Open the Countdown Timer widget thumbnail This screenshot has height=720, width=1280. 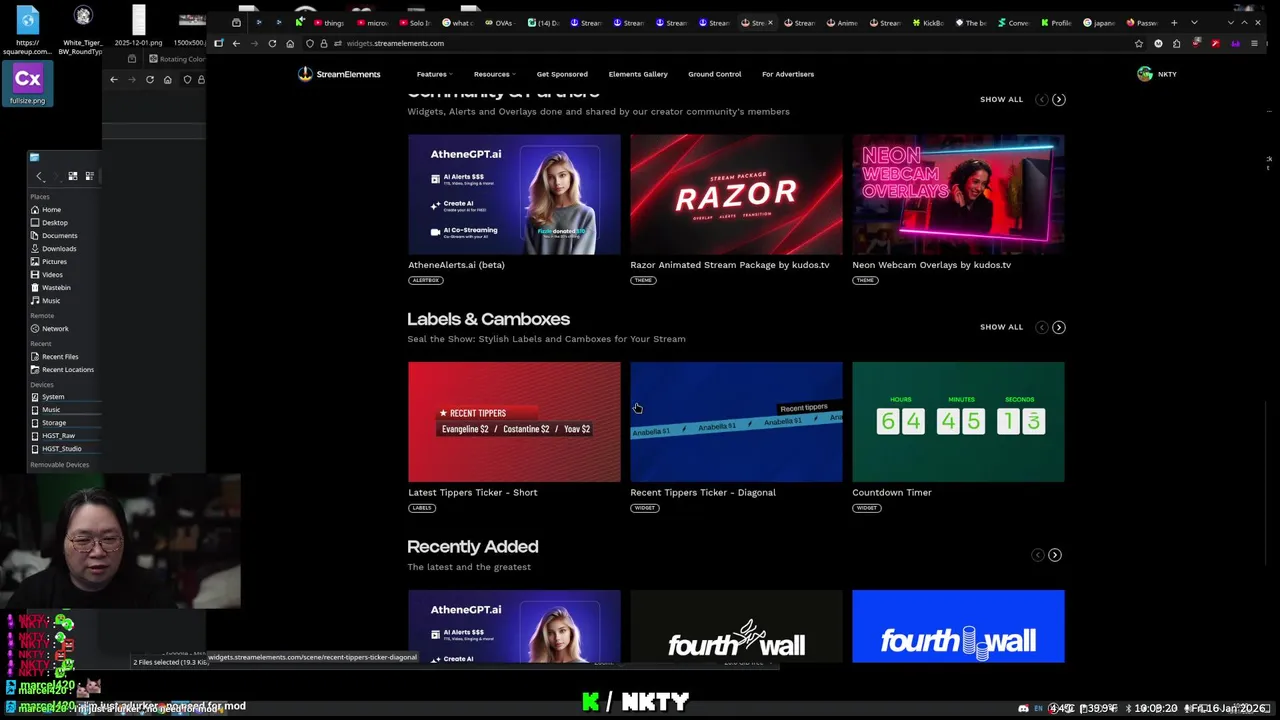coord(958,421)
